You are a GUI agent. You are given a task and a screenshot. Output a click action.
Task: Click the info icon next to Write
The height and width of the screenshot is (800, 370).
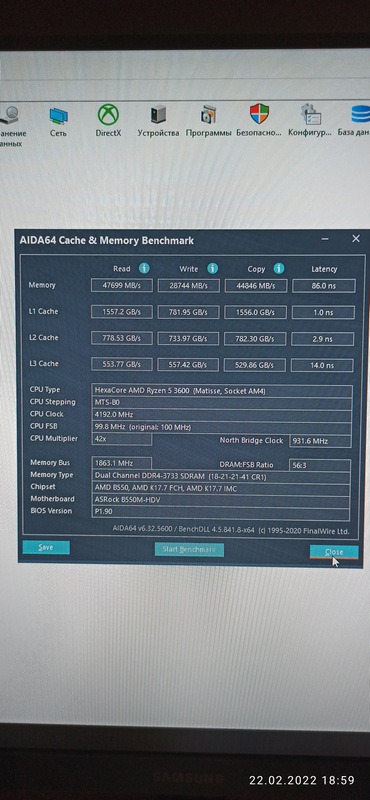click(212, 268)
